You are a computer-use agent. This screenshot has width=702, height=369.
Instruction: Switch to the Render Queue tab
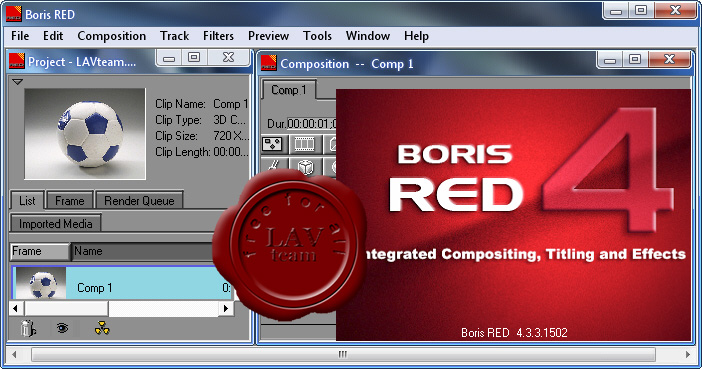(x=139, y=201)
